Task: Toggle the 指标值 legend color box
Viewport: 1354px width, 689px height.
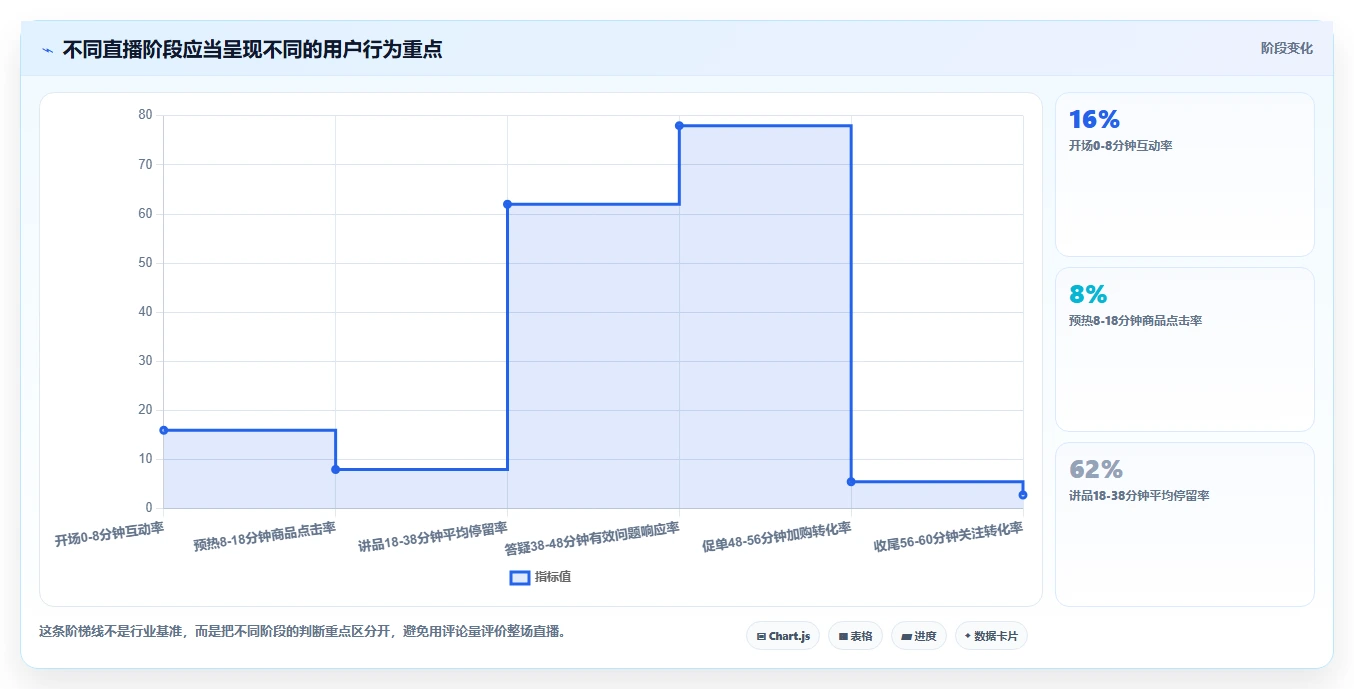Action: pyautogui.click(x=519, y=577)
